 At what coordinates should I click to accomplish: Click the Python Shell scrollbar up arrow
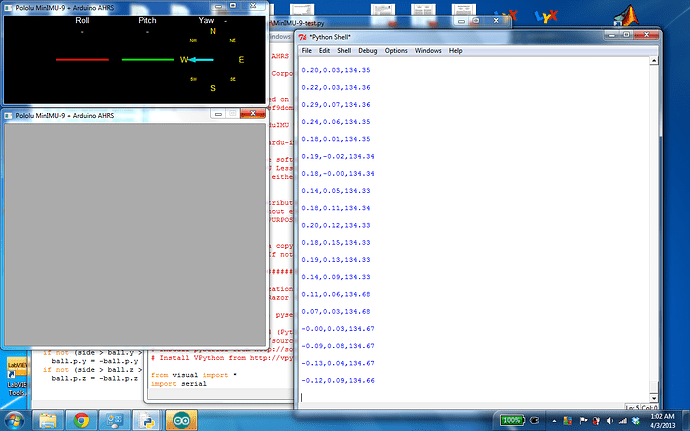[654, 62]
